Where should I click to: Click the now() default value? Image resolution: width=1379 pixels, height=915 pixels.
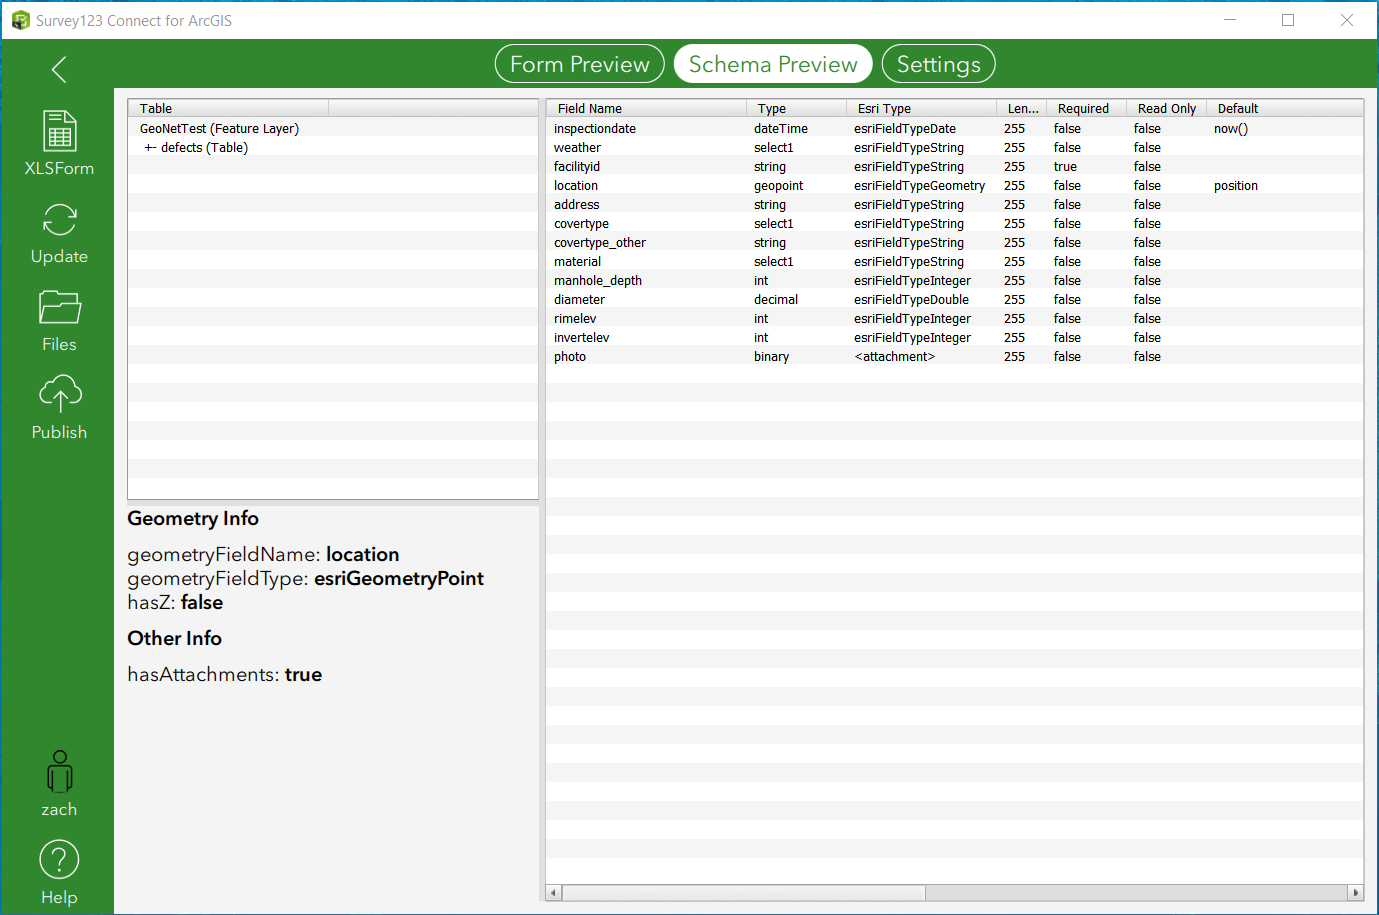1231,128
